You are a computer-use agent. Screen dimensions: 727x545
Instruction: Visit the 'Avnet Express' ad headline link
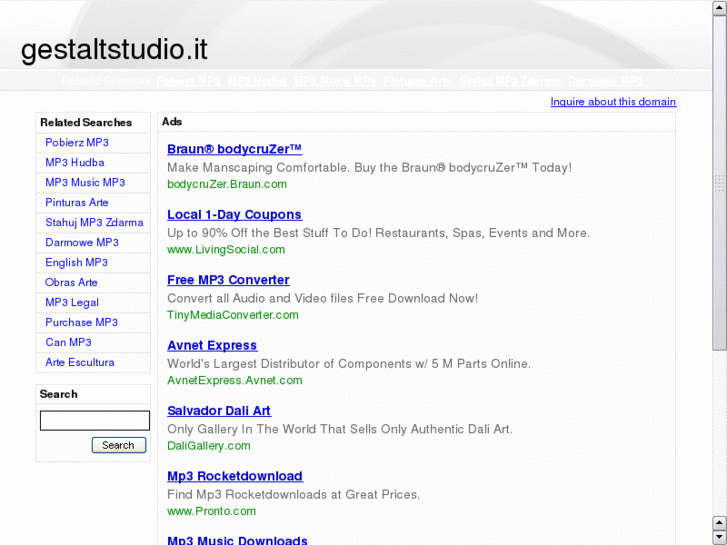coord(212,346)
